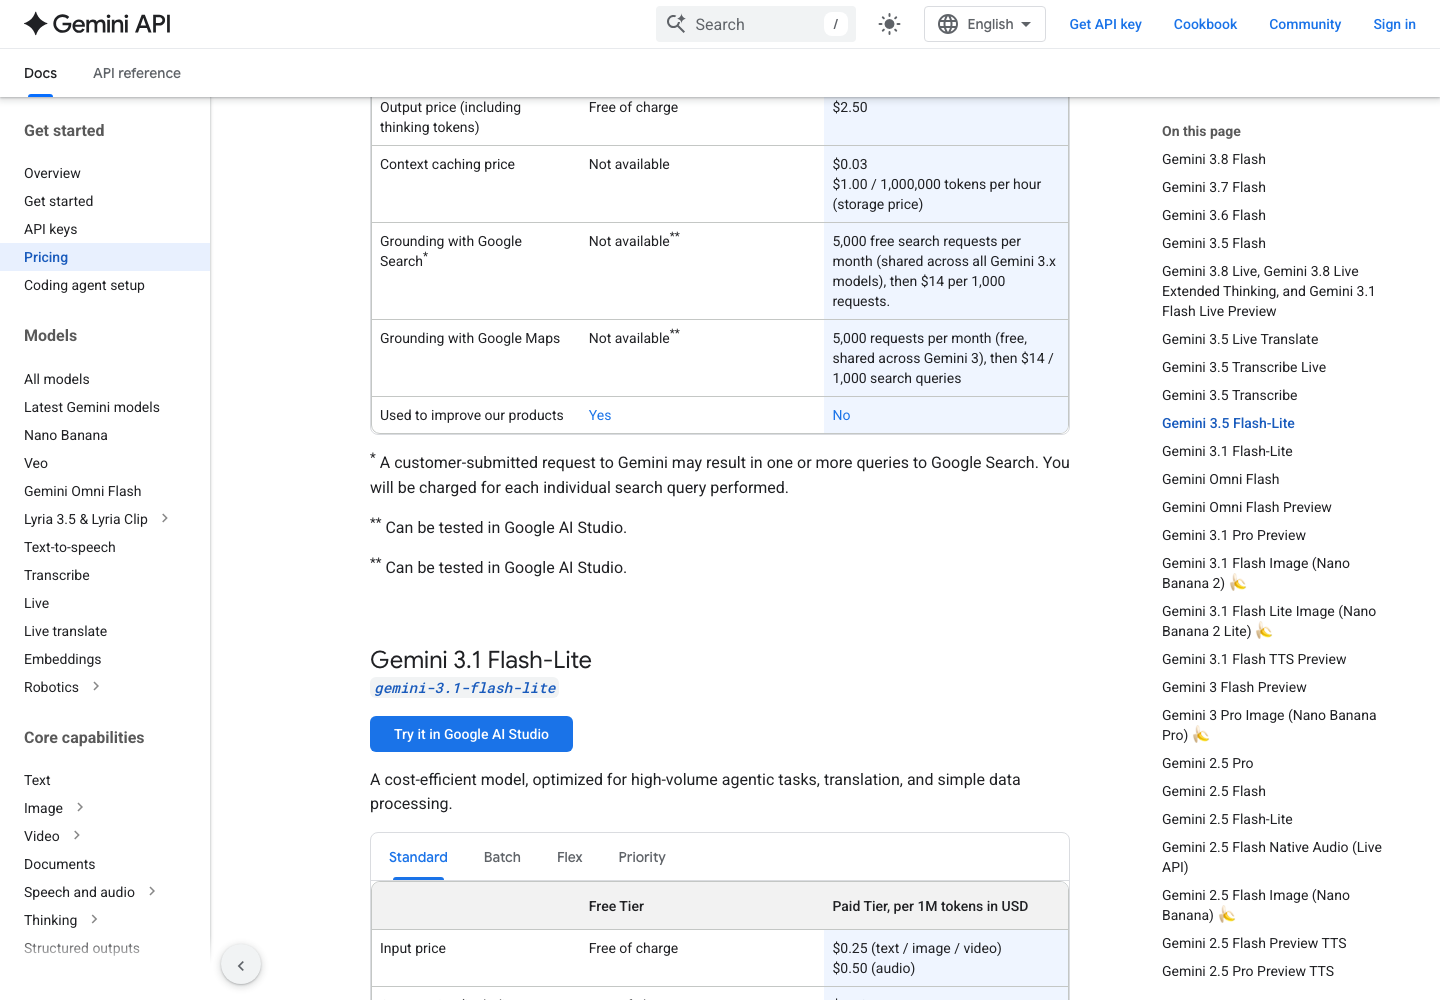This screenshot has width=1440, height=1000.
Task: Select the Standard pricing tab
Action: [x=418, y=857]
